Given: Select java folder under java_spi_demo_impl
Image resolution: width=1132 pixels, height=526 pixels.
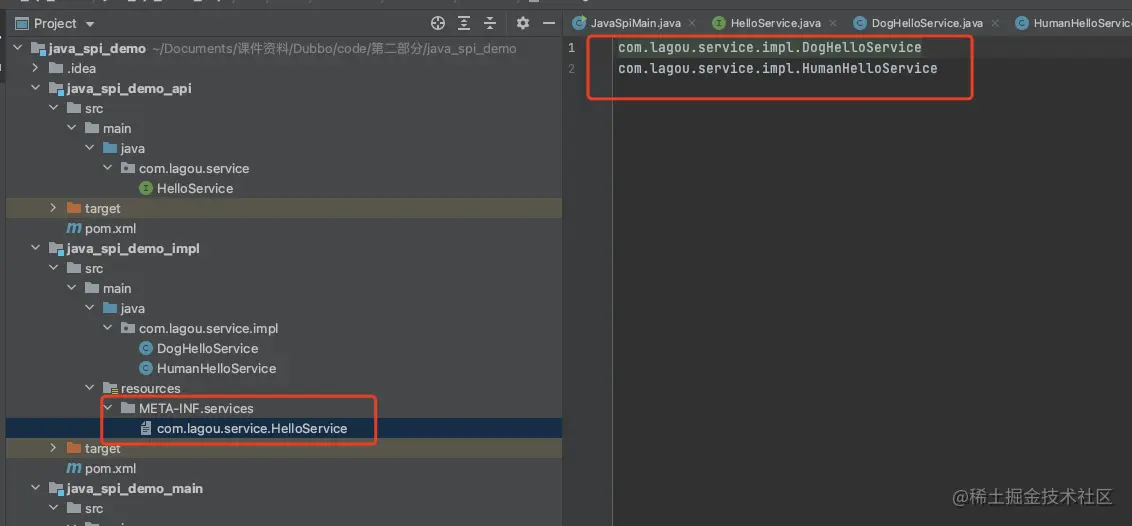Looking at the screenshot, I should (x=133, y=309).
